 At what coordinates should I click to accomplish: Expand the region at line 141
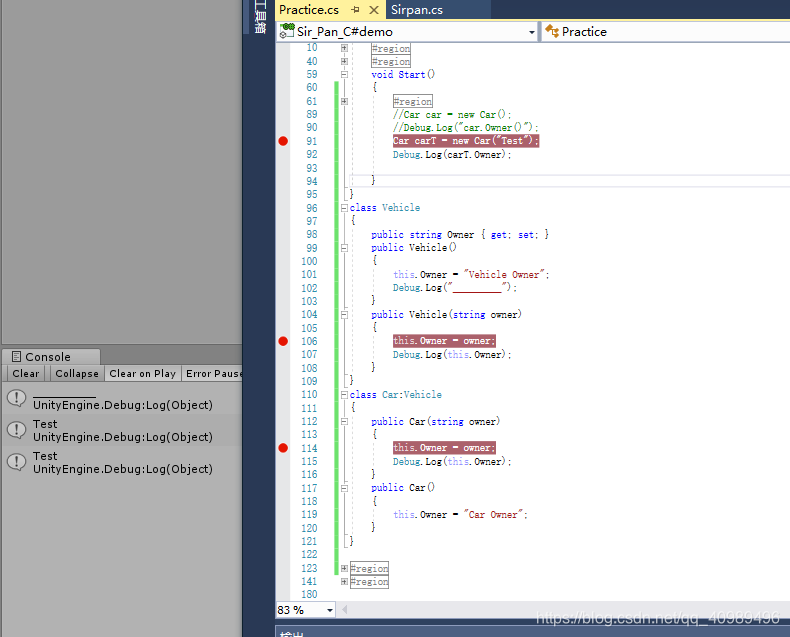tap(344, 582)
